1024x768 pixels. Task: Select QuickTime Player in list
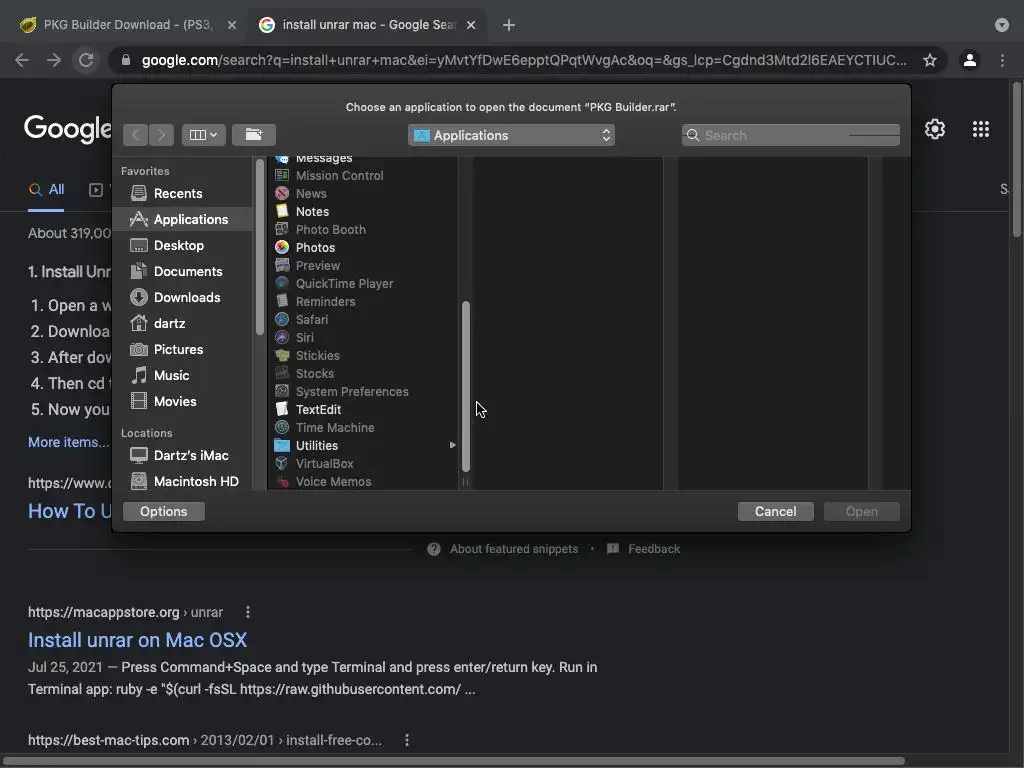(x=364, y=283)
